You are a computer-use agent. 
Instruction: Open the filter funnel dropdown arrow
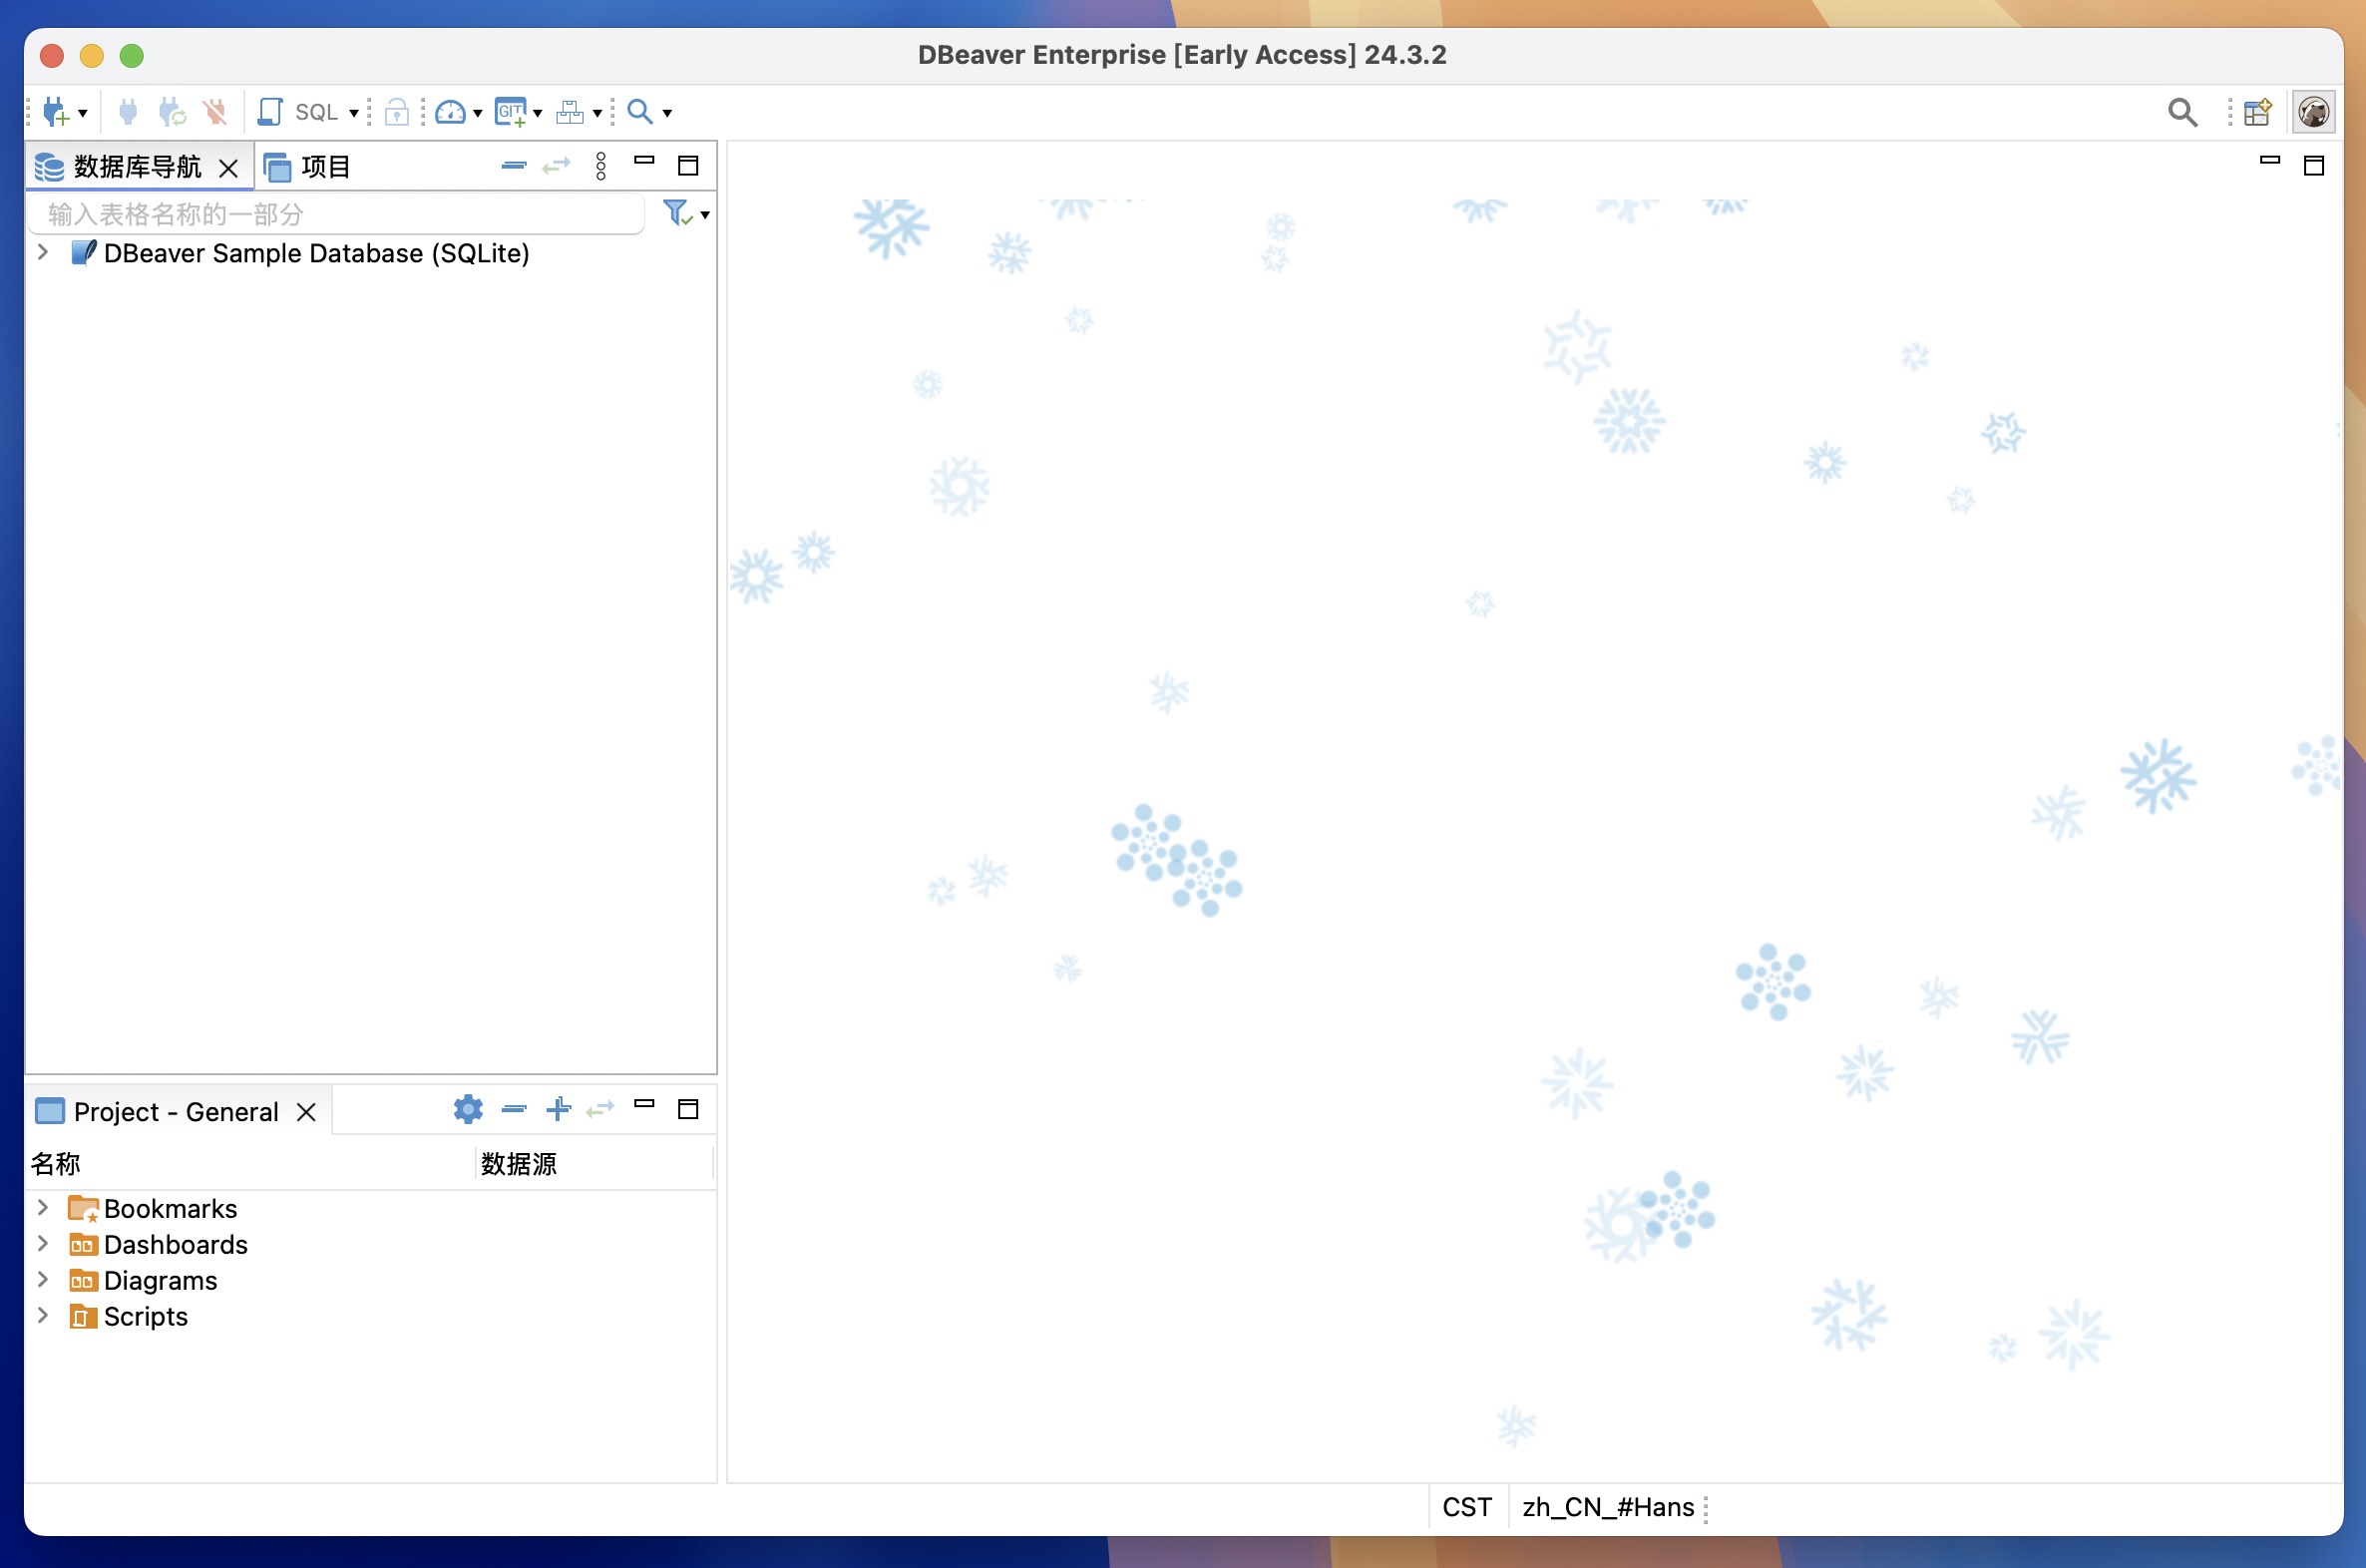tap(705, 215)
